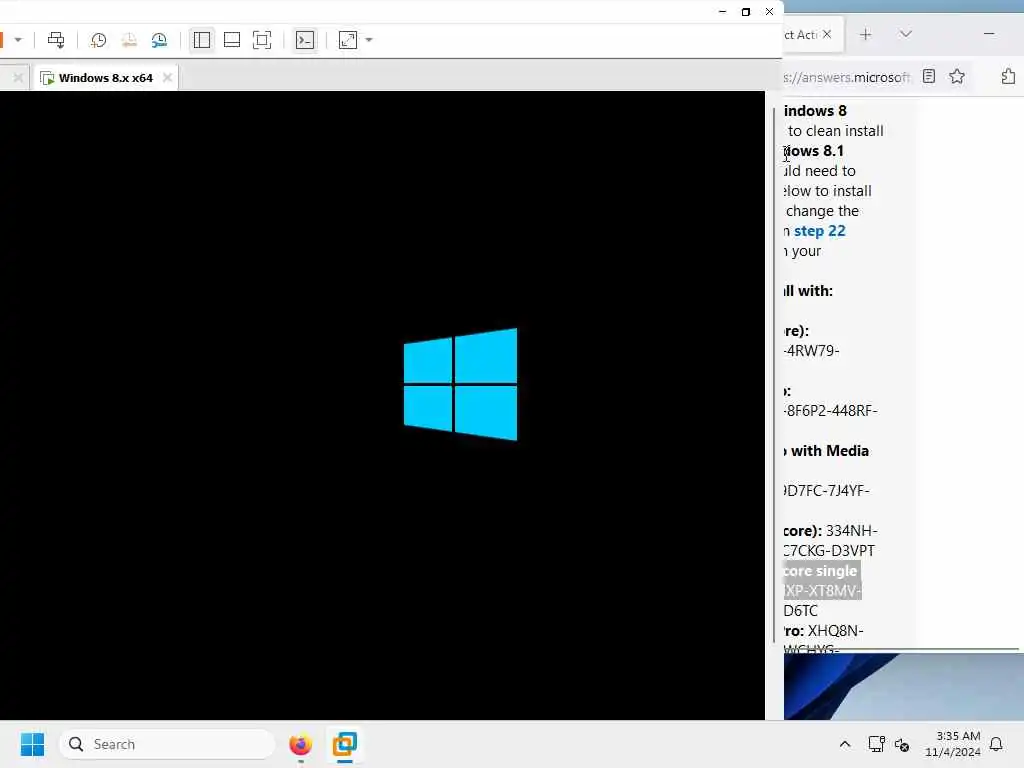This screenshot has height=768, width=1024.
Task: Open the snapshot manager icon
Action: coord(159,40)
